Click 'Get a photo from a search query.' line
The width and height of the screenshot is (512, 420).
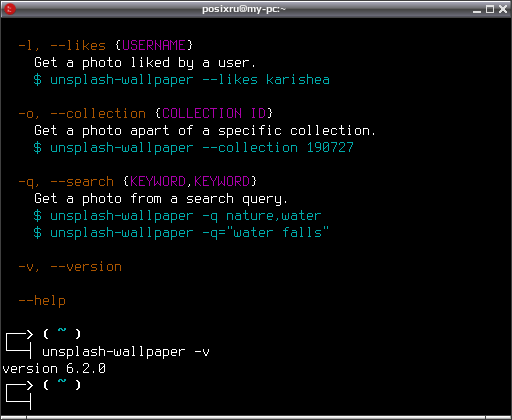[x=161, y=199]
